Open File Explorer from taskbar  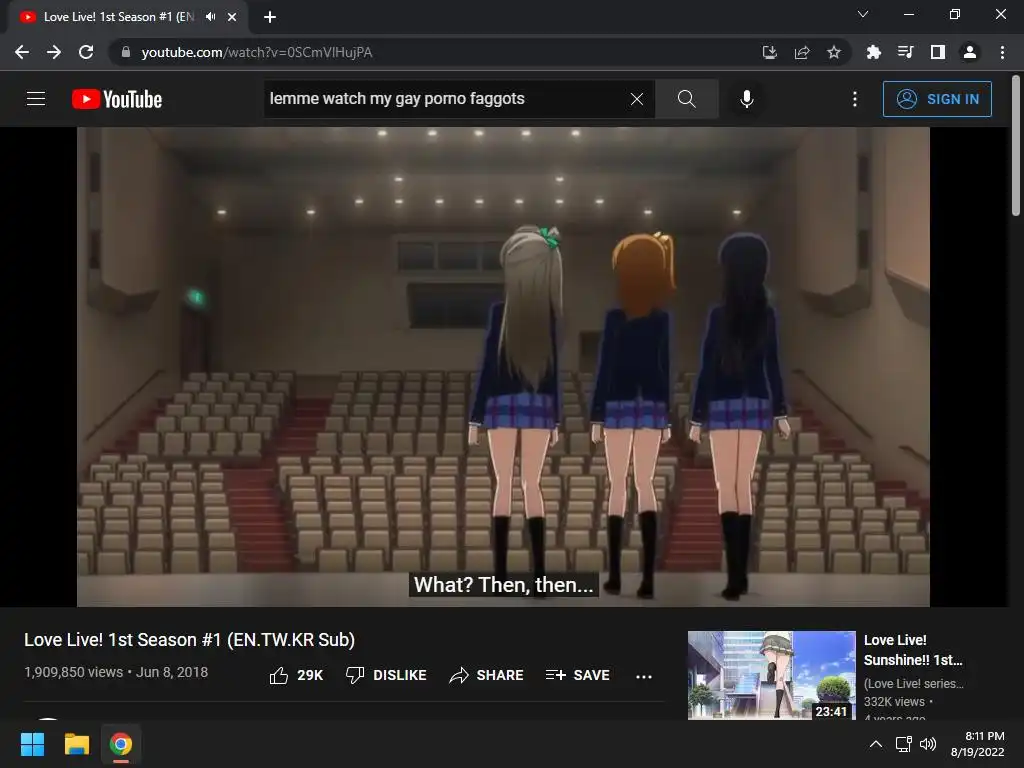(x=77, y=744)
